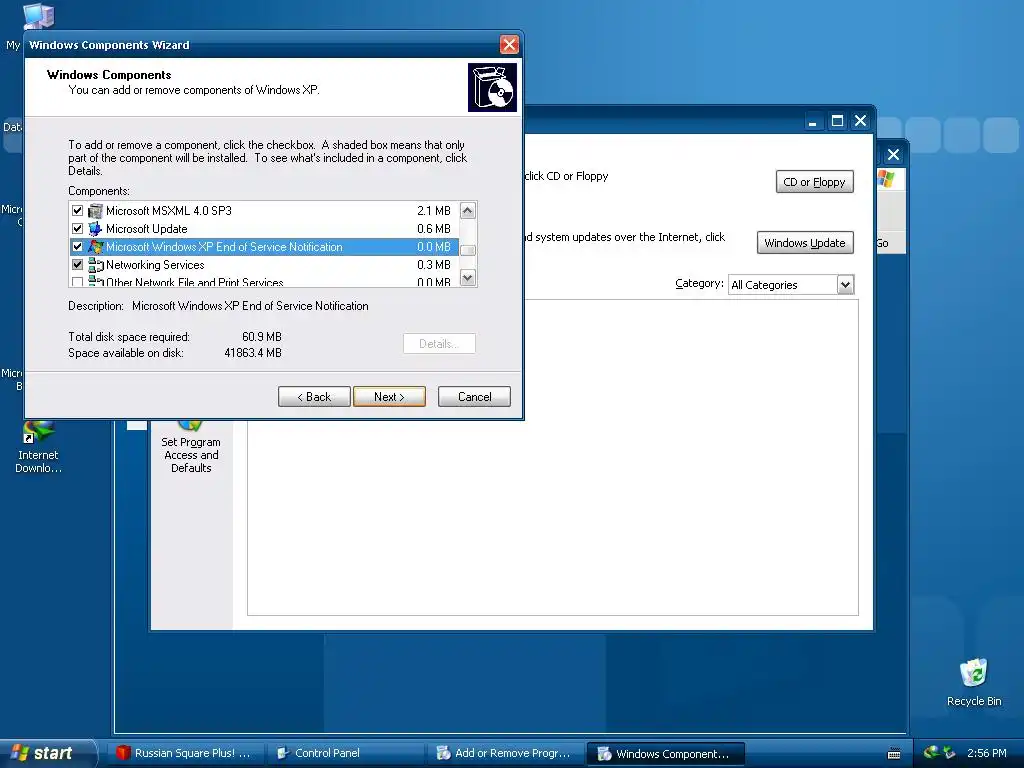1024x768 pixels.
Task: Cancel the Windows Components Wizard
Action: [x=474, y=396]
